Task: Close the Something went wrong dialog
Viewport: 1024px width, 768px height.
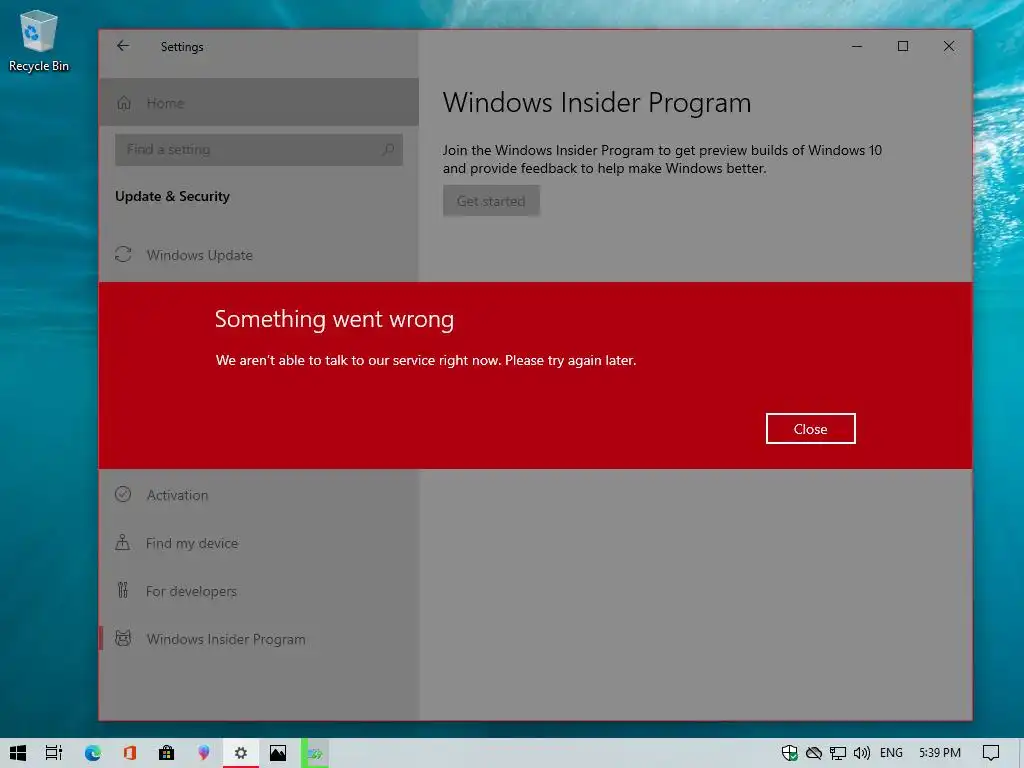Action: [810, 428]
